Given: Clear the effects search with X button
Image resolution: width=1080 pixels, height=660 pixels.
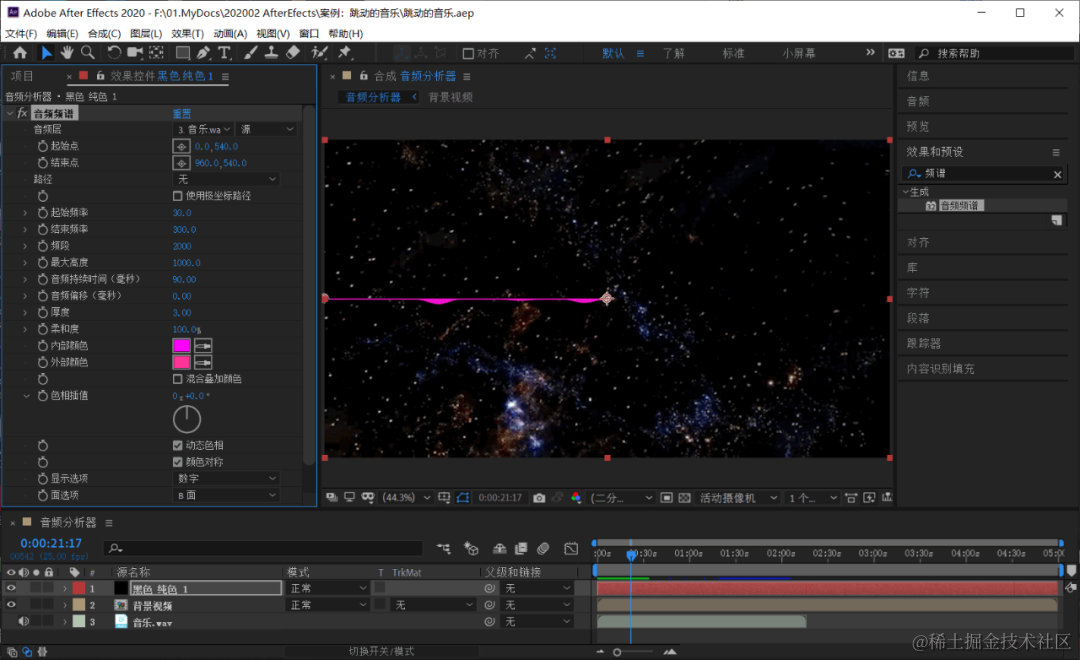Looking at the screenshot, I should [x=1057, y=174].
